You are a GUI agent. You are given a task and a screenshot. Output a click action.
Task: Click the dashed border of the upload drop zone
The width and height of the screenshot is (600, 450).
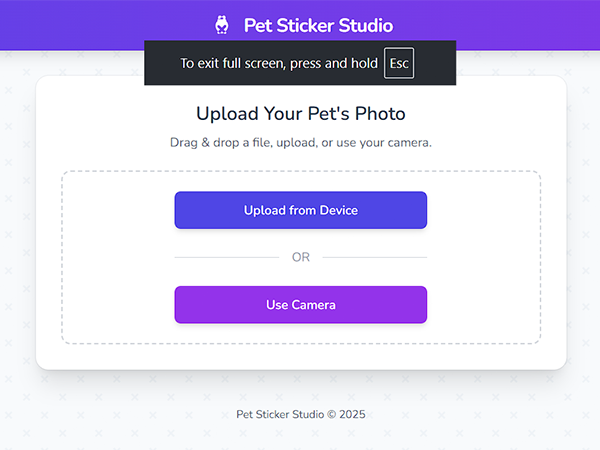tap(62, 258)
